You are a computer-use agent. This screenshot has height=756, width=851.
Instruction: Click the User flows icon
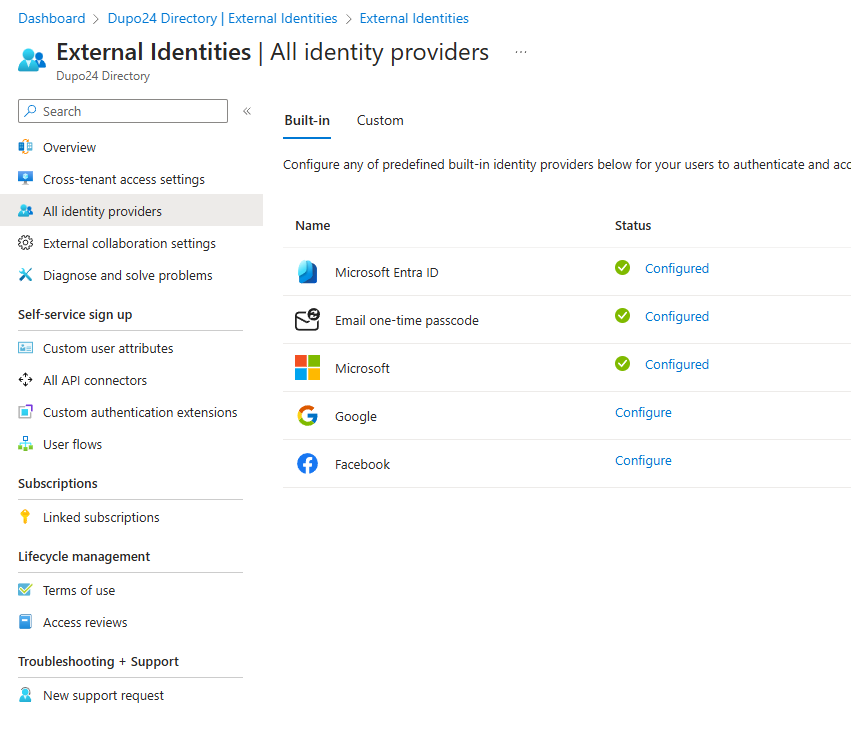click(x=26, y=444)
